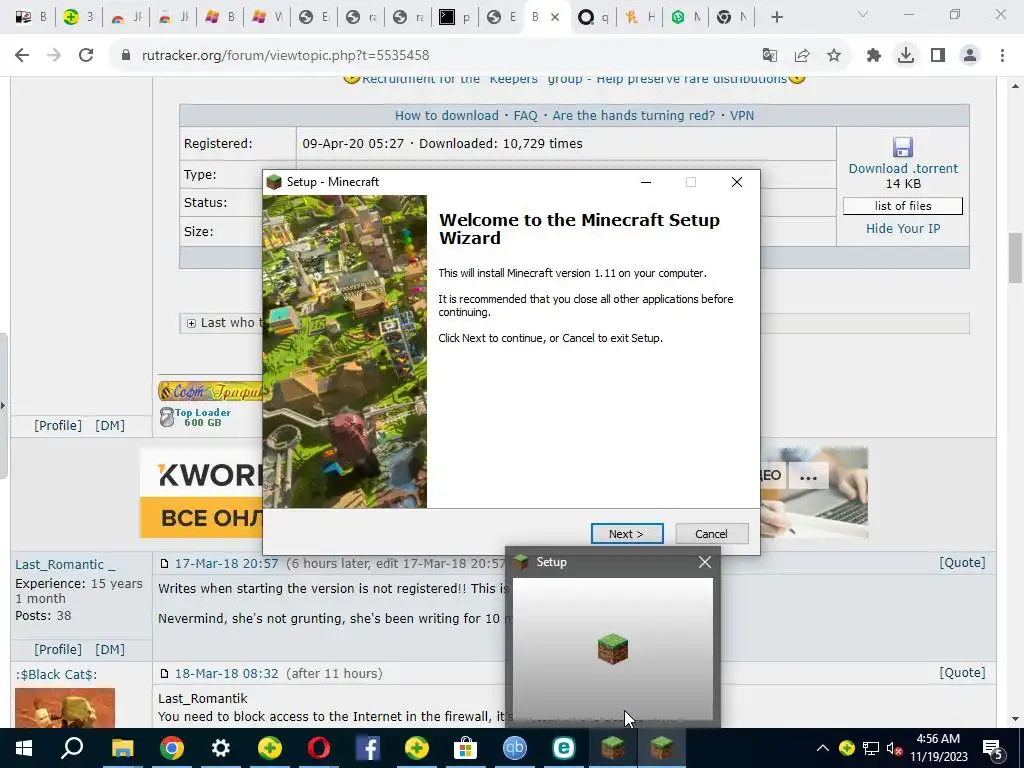
Task: Open Profile link under Last_Romantic post
Action: 58,650
